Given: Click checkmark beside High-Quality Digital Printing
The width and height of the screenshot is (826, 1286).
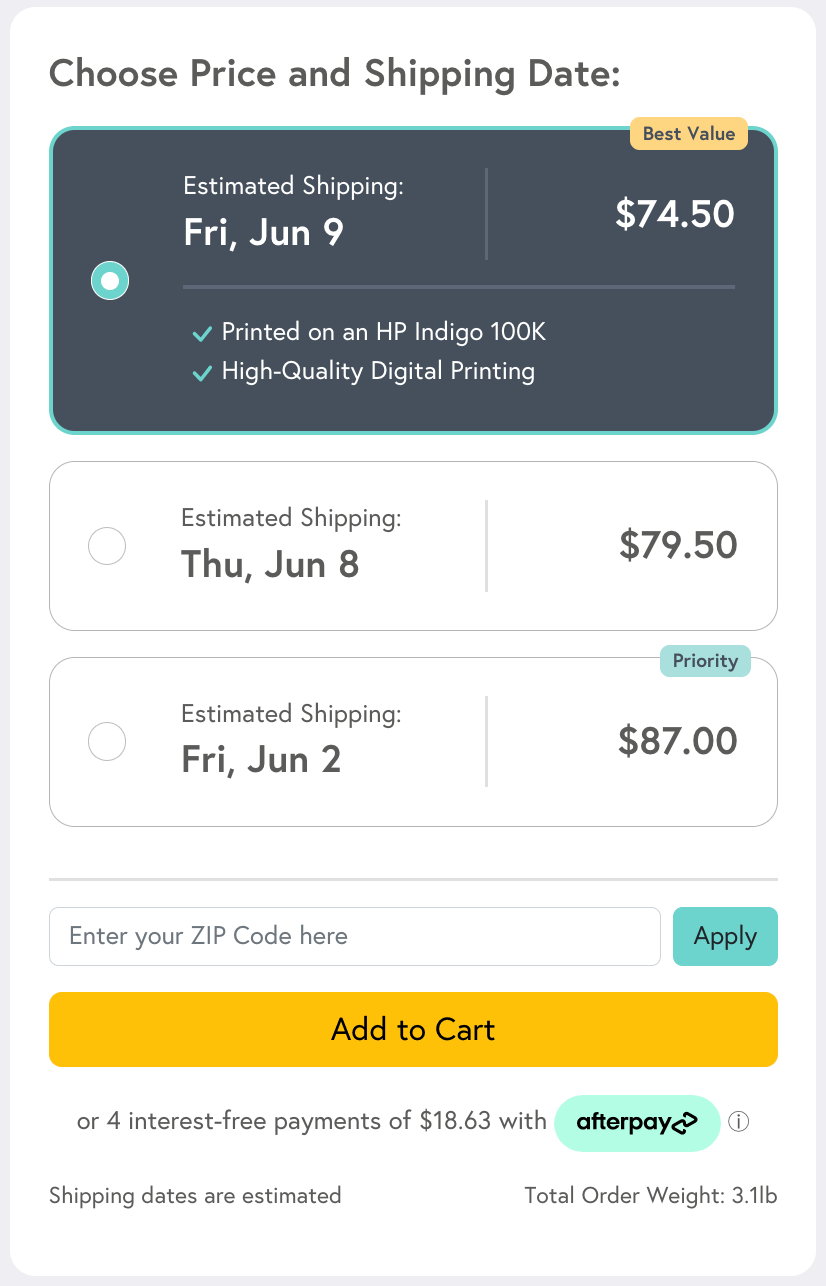Looking at the screenshot, I should click(x=202, y=373).
